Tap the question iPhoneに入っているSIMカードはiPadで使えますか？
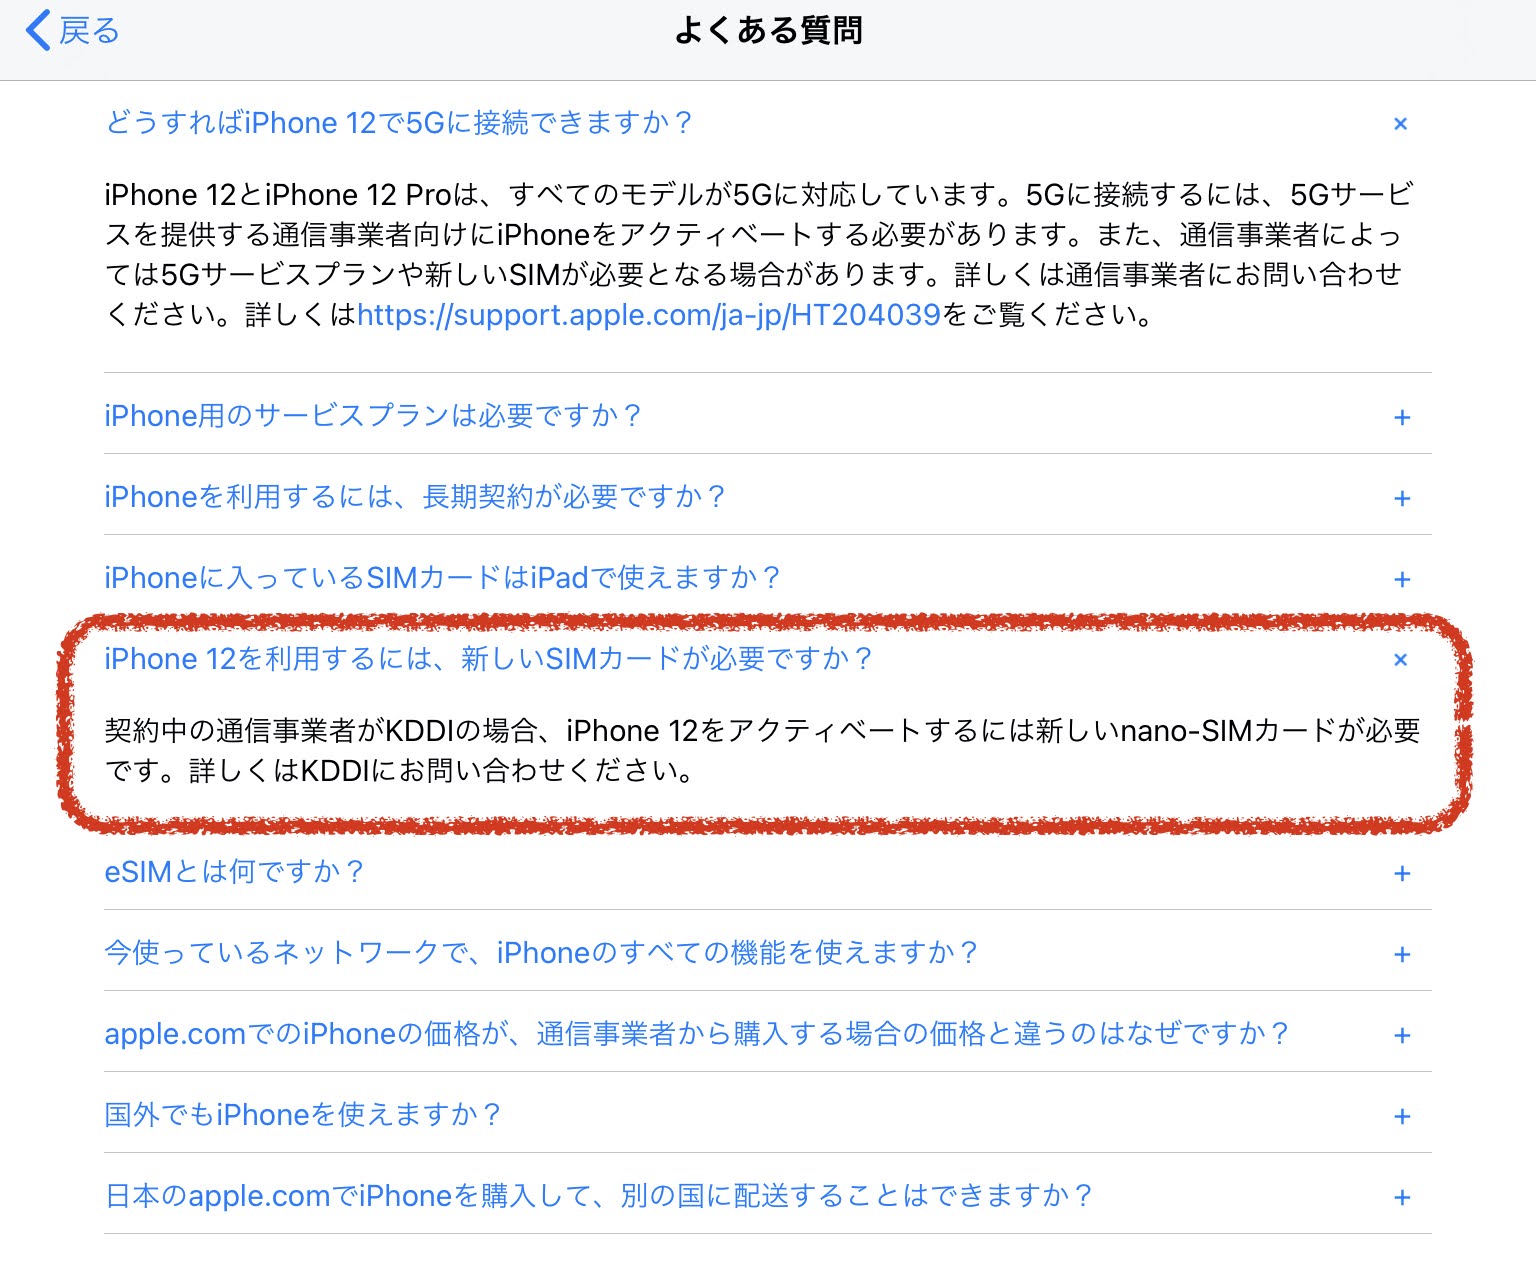The height and width of the screenshot is (1284, 1536). [442, 578]
